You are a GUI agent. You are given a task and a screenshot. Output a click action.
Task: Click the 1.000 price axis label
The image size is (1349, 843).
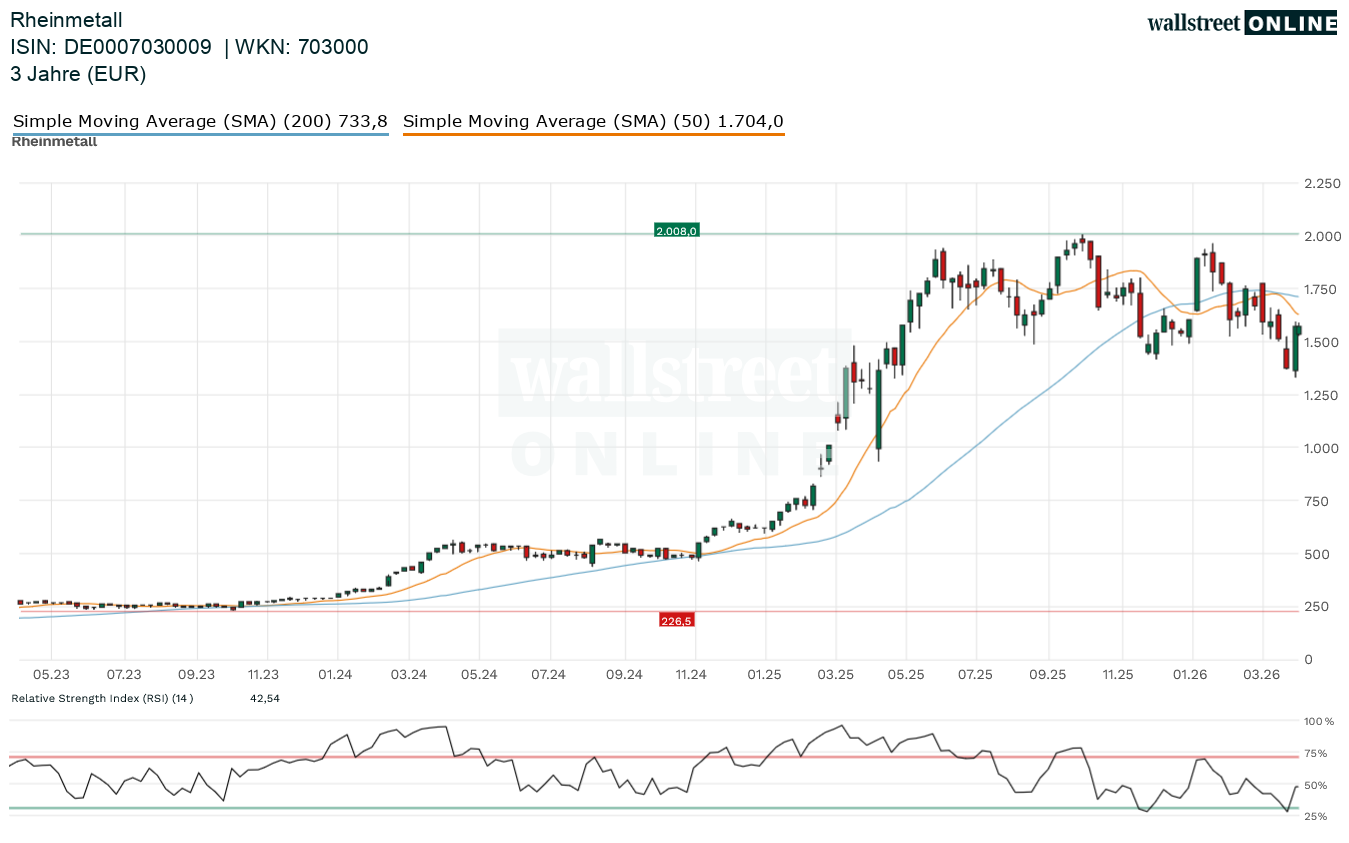coord(1321,448)
